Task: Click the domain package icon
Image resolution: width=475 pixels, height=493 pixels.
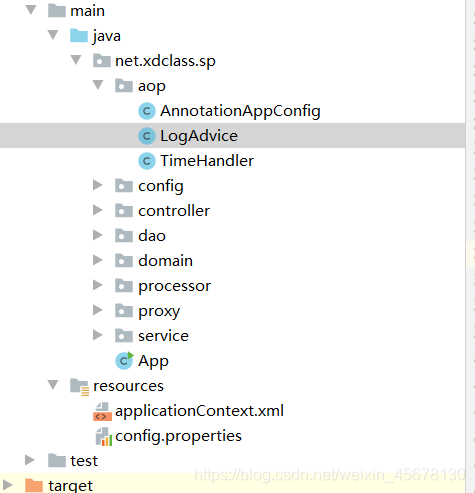Action: pos(124,261)
